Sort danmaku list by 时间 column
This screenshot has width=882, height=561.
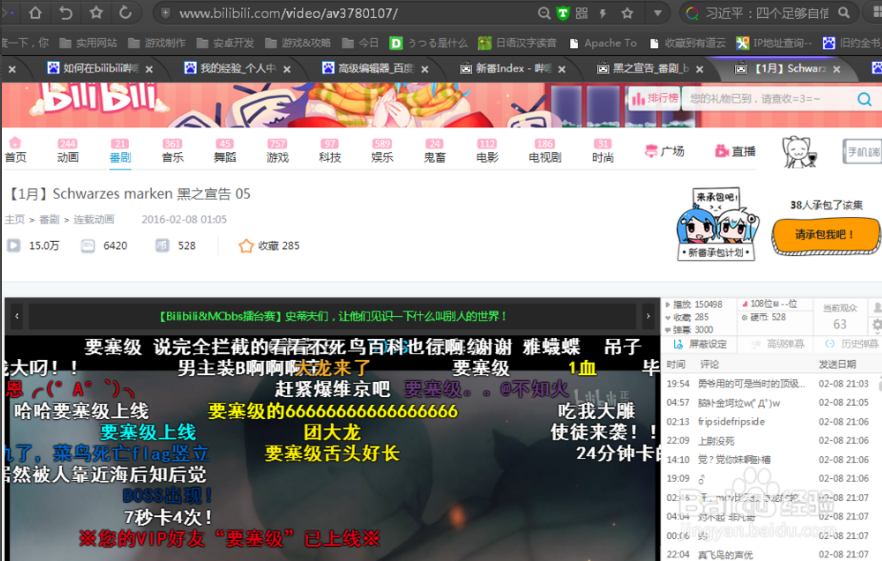(676, 364)
